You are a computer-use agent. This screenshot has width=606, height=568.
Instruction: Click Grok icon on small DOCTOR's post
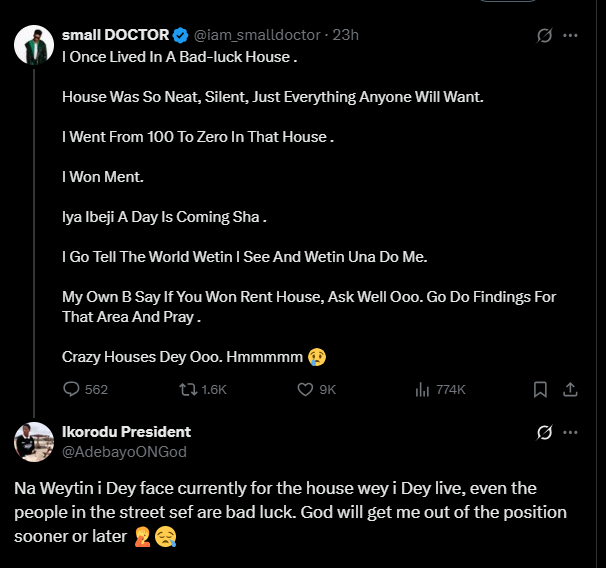point(545,35)
